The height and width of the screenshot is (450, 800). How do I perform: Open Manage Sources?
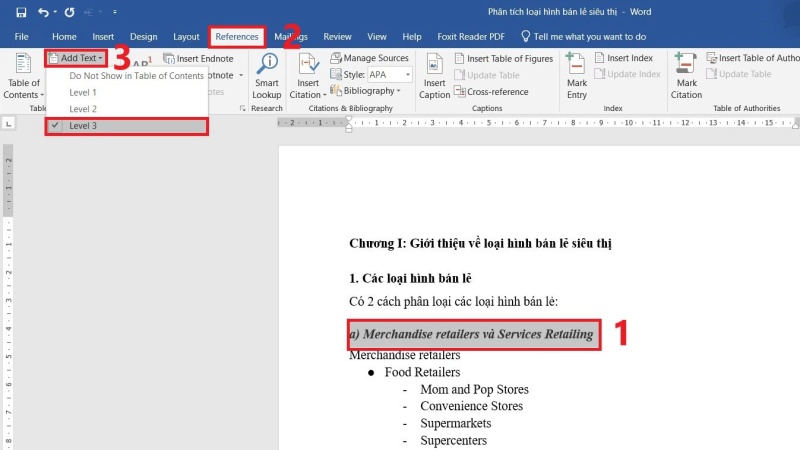click(369, 58)
